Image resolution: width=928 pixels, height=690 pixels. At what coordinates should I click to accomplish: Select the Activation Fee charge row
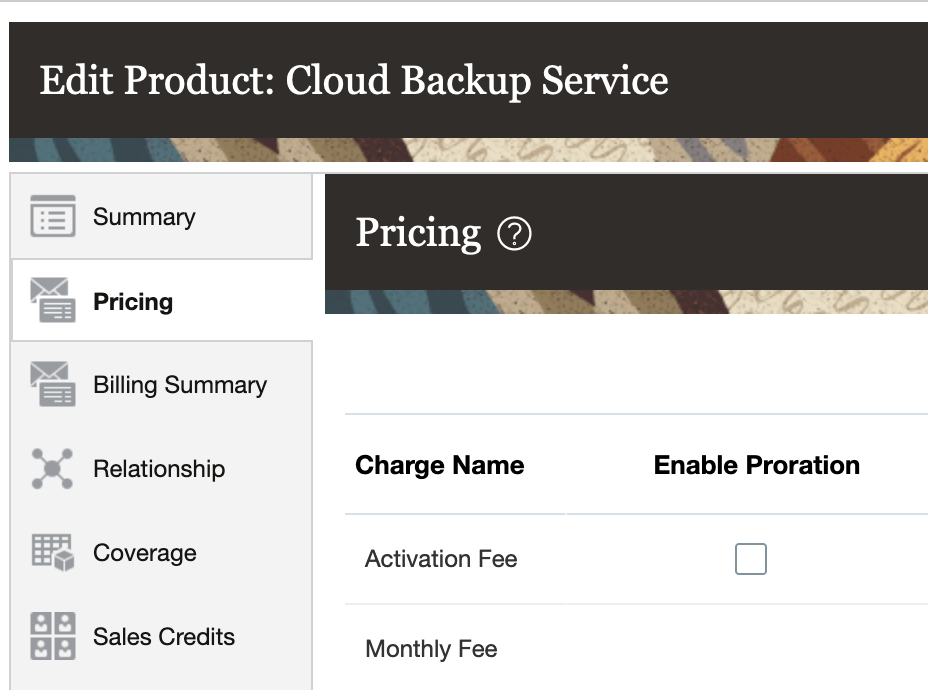pos(441,559)
